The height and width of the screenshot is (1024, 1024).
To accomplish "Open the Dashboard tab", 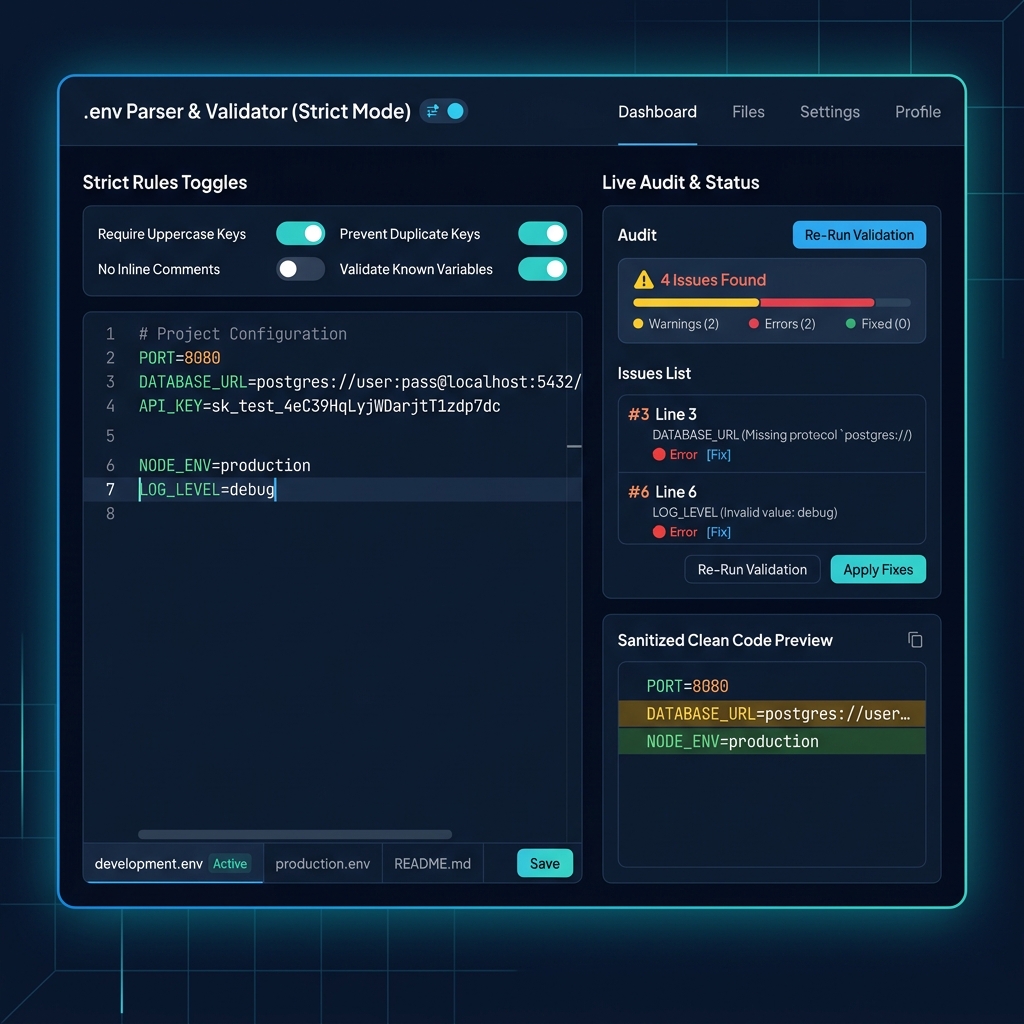I will coord(657,112).
